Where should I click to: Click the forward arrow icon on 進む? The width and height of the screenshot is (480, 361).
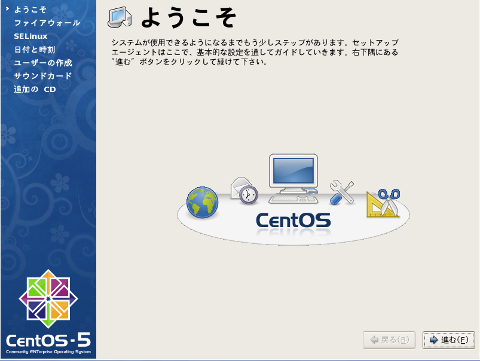click(x=434, y=340)
